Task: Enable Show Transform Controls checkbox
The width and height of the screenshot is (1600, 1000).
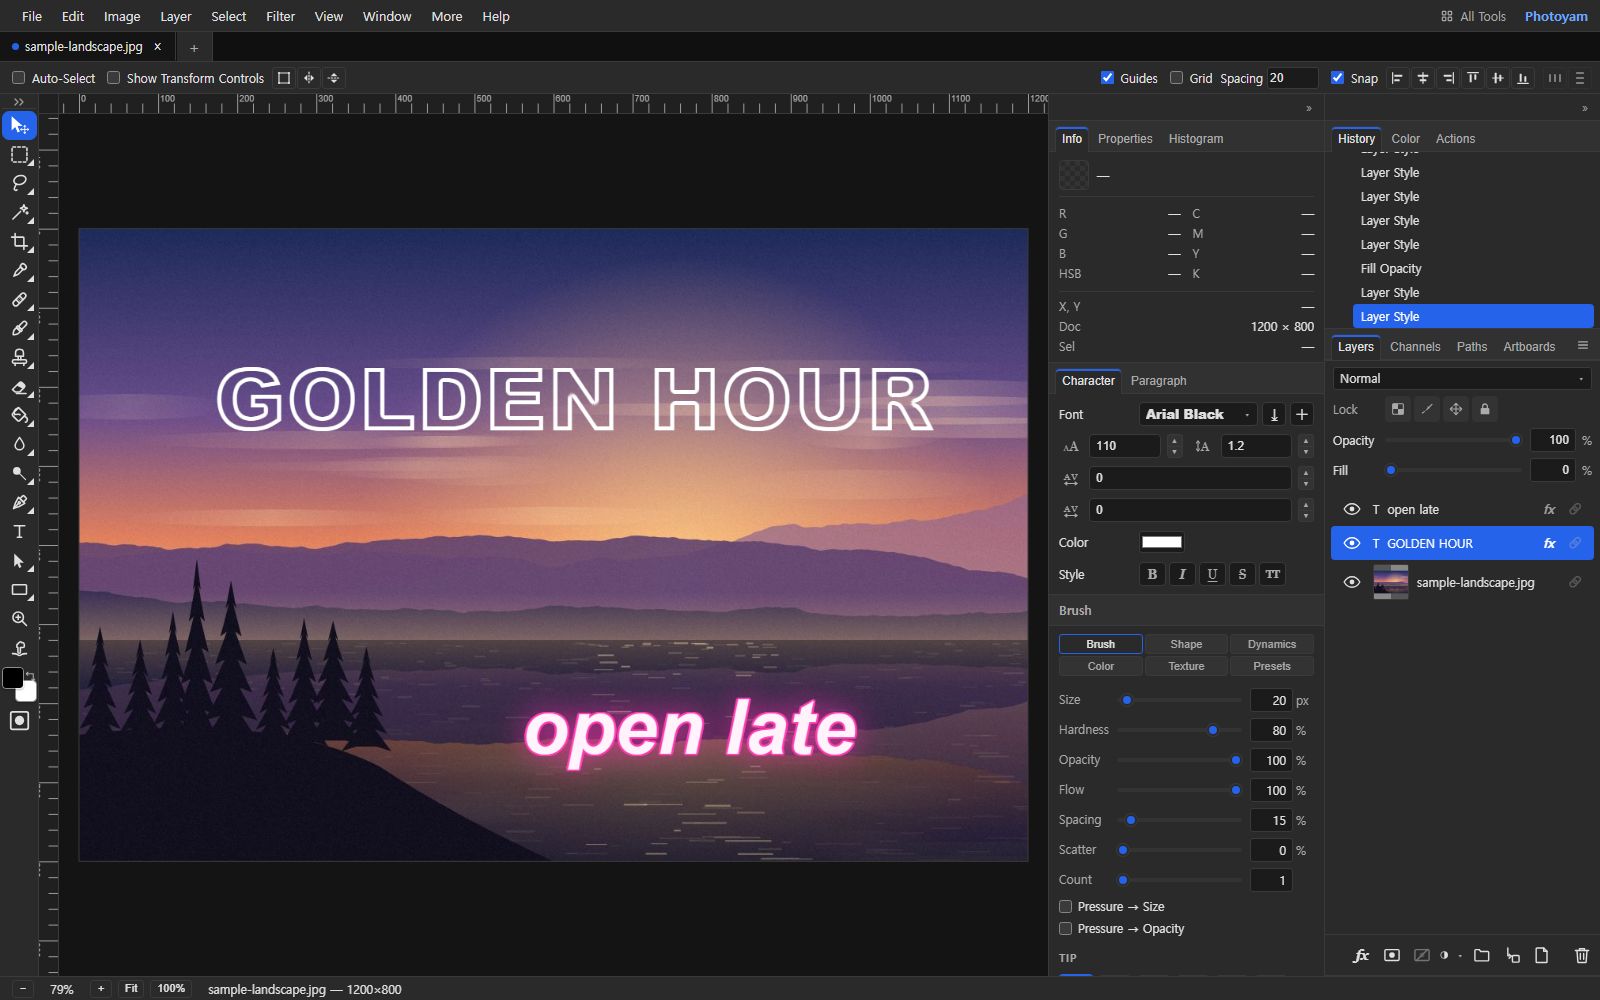Action: 113,77
